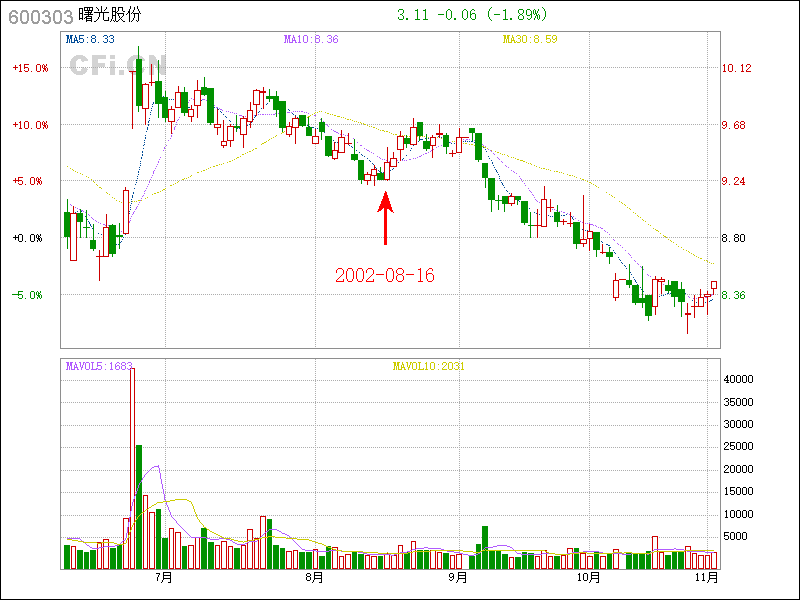Click the 11月 label on the time axis
This screenshot has height=600, width=800.
(707, 578)
